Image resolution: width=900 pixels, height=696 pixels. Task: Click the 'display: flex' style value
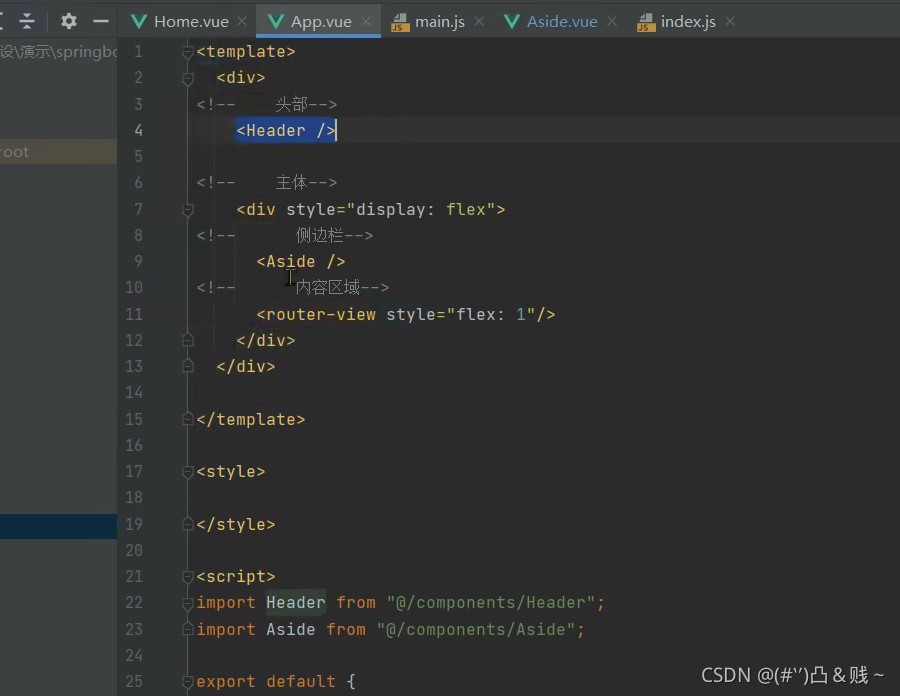tap(425, 210)
